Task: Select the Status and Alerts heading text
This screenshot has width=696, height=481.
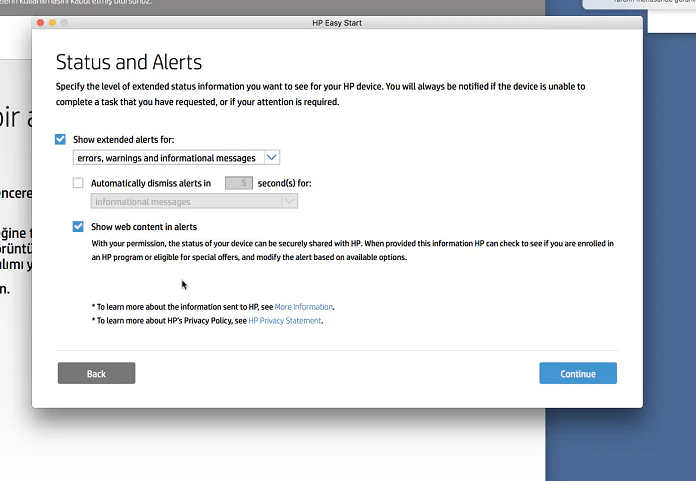Action: click(129, 62)
